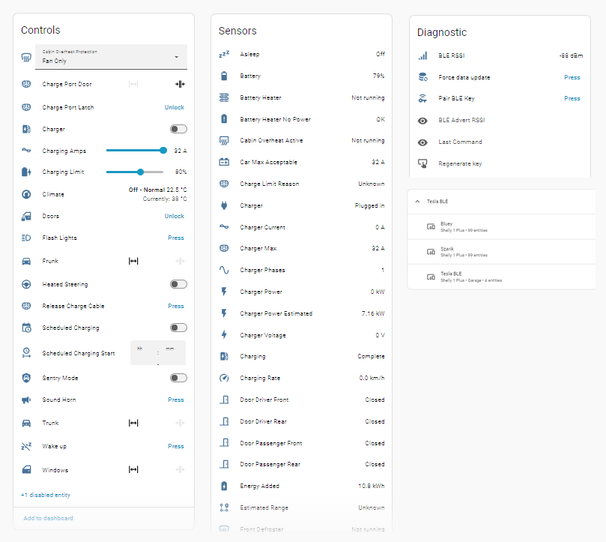Click the Charging Rate gauge icon
606x542 pixels.
(224, 378)
